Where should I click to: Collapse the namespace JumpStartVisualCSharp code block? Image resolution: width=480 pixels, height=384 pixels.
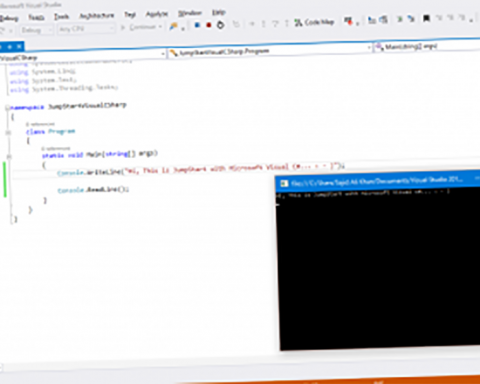(7, 108)
